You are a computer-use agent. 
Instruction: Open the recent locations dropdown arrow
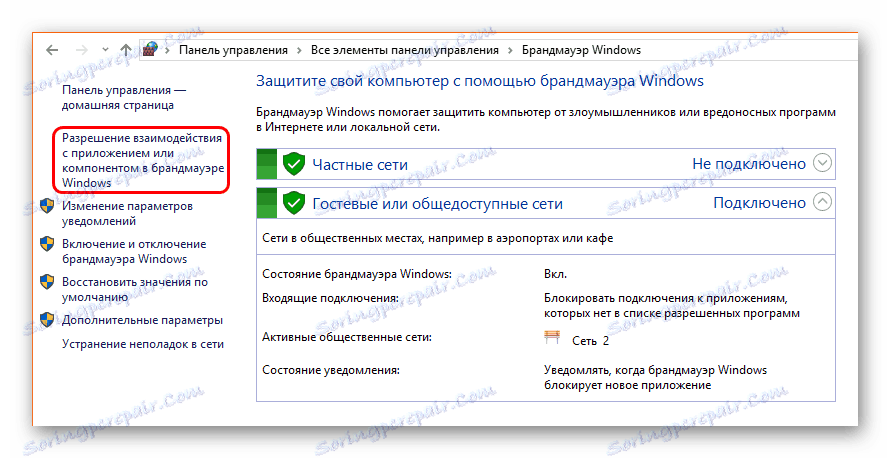[x=105, y=50]
